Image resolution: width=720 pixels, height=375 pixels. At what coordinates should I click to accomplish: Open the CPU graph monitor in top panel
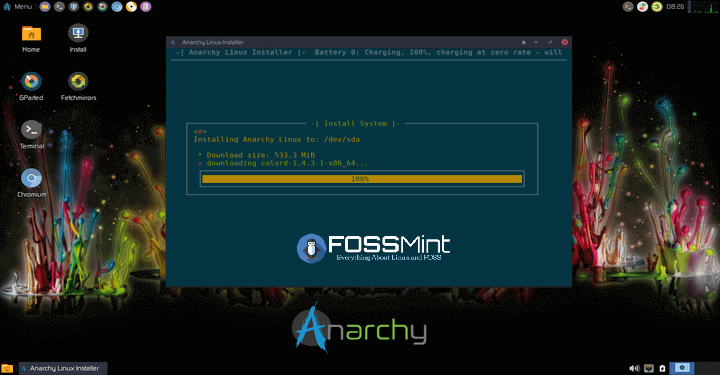pos(703,6)
